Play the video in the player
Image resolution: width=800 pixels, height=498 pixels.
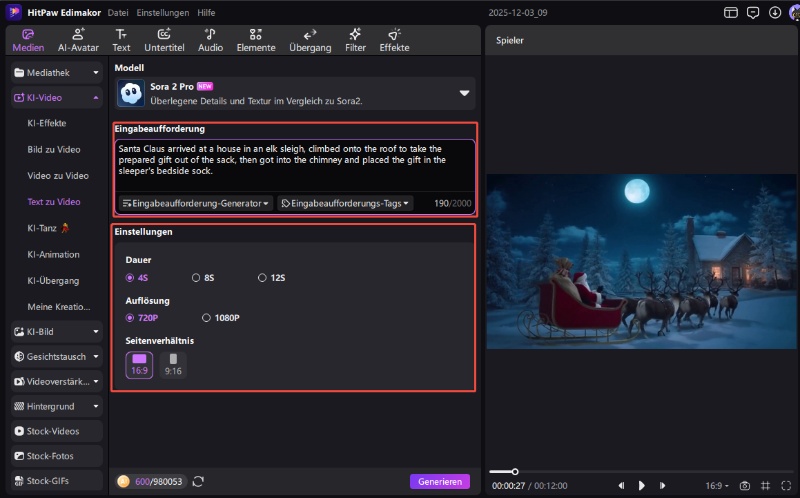(641, 485)
